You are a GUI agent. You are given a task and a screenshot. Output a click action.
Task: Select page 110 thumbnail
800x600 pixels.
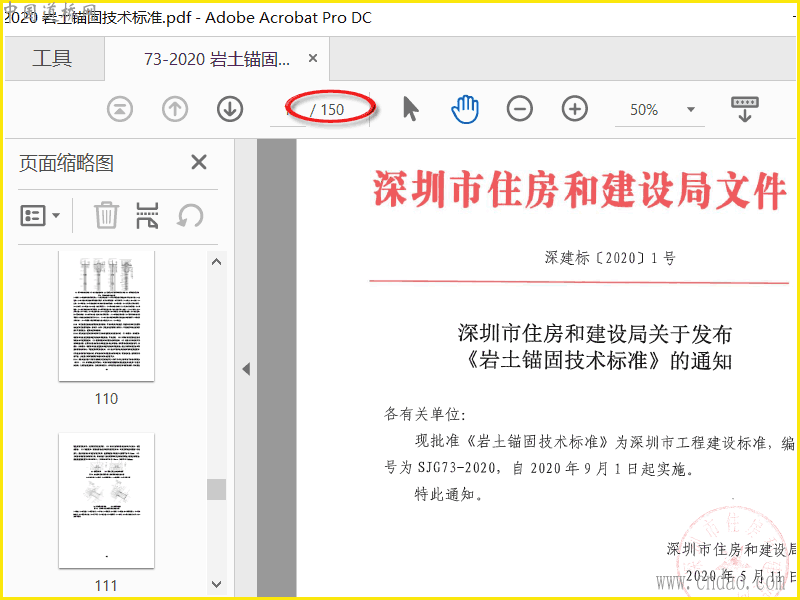point(106,316)
